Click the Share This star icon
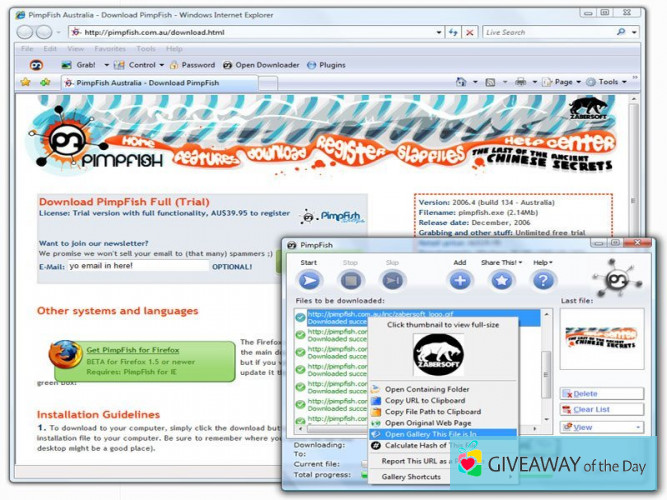Screen dimensions: 667x500 pyautogui.click(x=500, y=280)
